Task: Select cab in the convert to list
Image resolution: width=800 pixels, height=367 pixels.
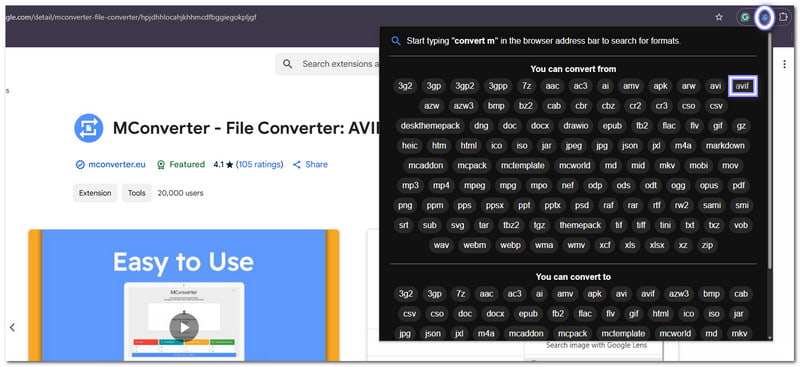Action: [x=741, y=294]
